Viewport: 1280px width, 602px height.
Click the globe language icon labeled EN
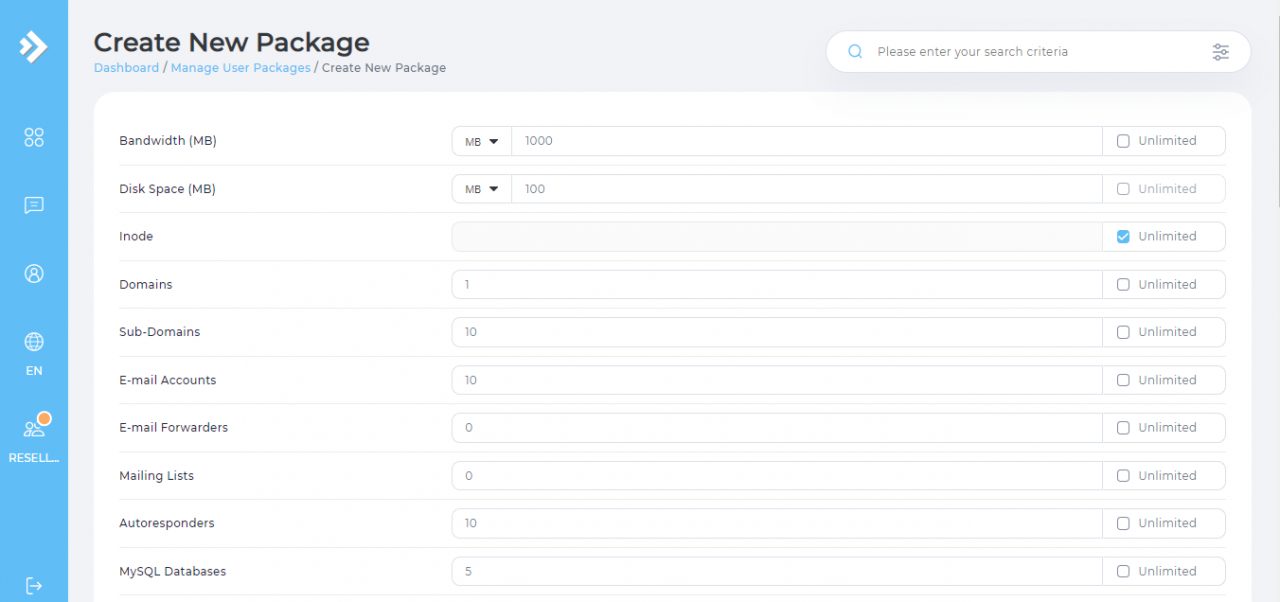coord(34,343)
